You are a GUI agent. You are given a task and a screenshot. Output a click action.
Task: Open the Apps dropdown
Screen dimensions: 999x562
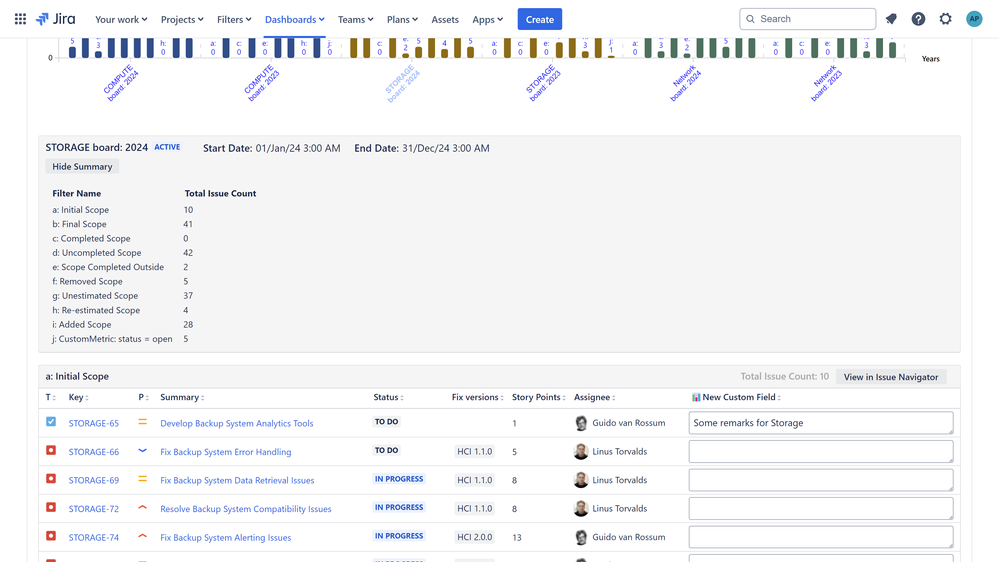(x=487, y=20)
